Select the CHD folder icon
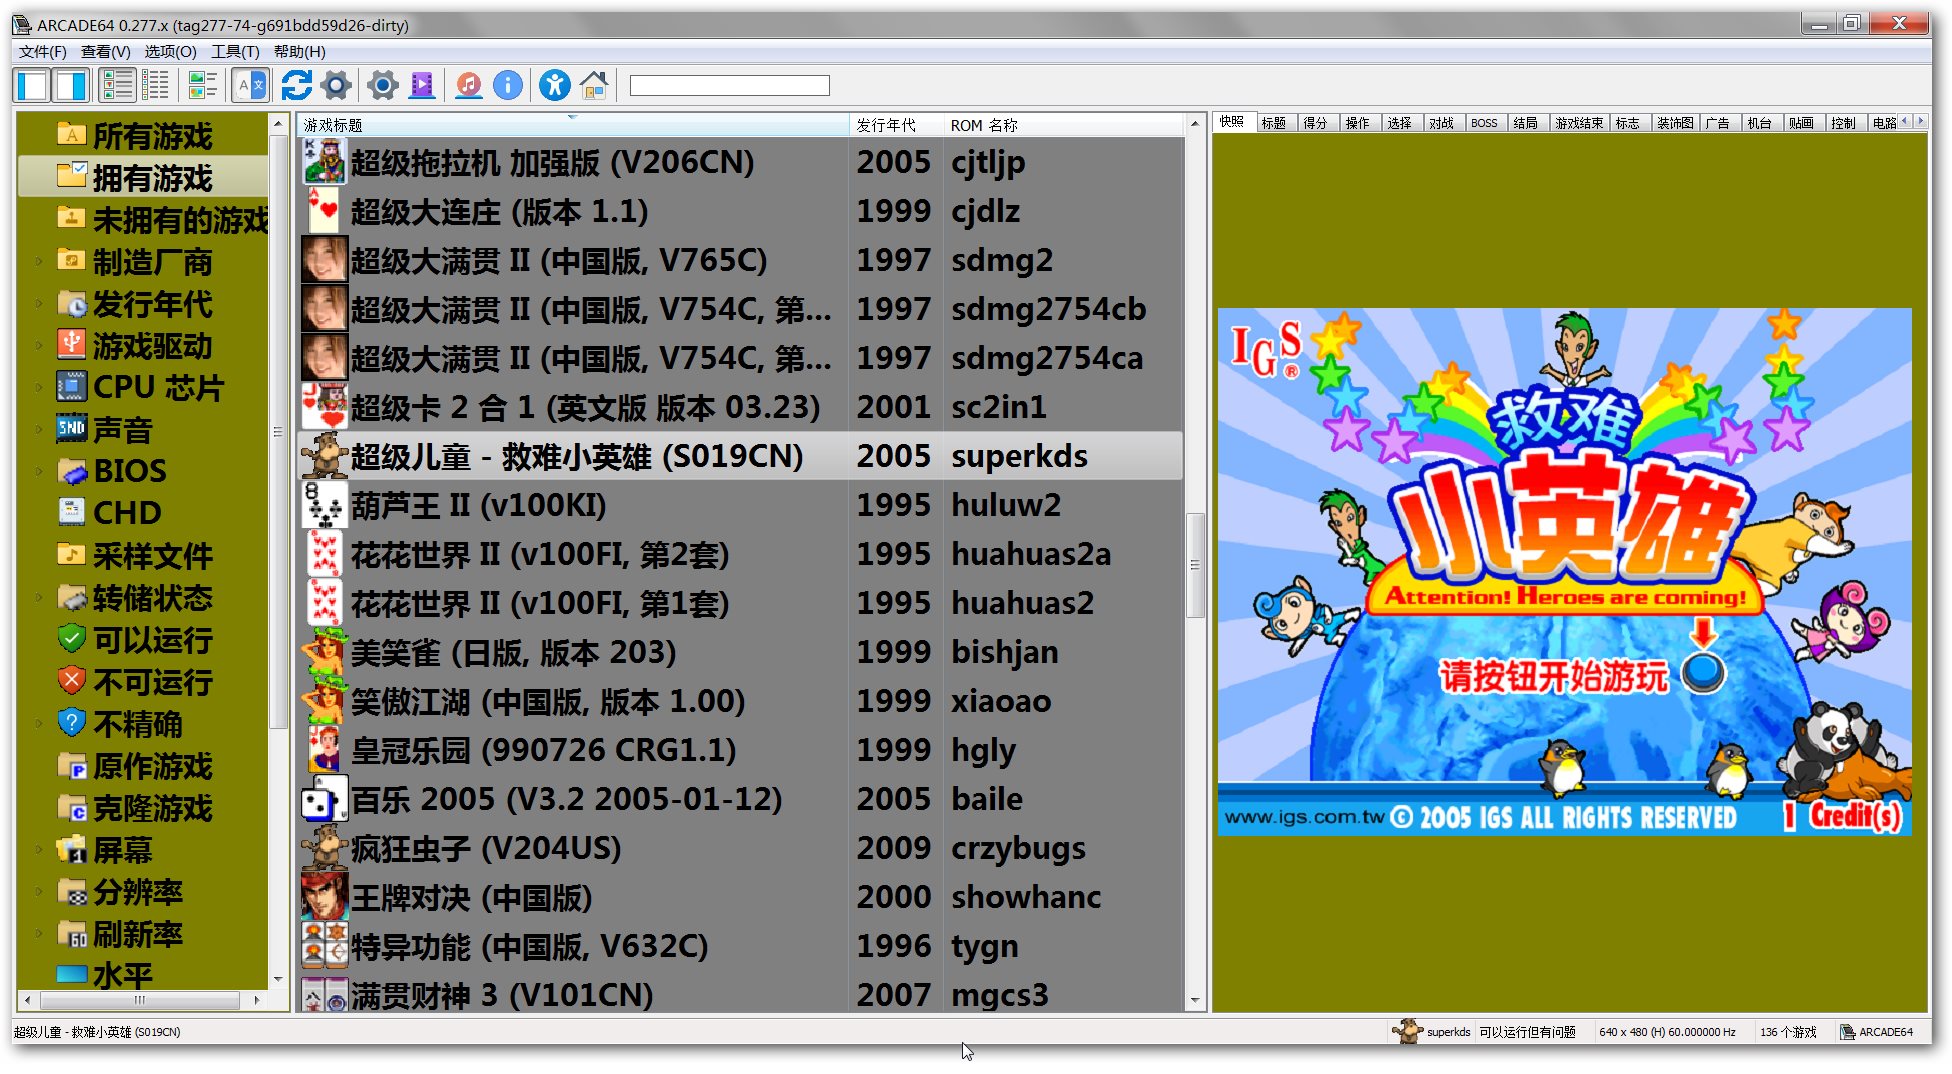Screen dimensions: 1952x1074 pyautogui.click(x=71, y=512)
